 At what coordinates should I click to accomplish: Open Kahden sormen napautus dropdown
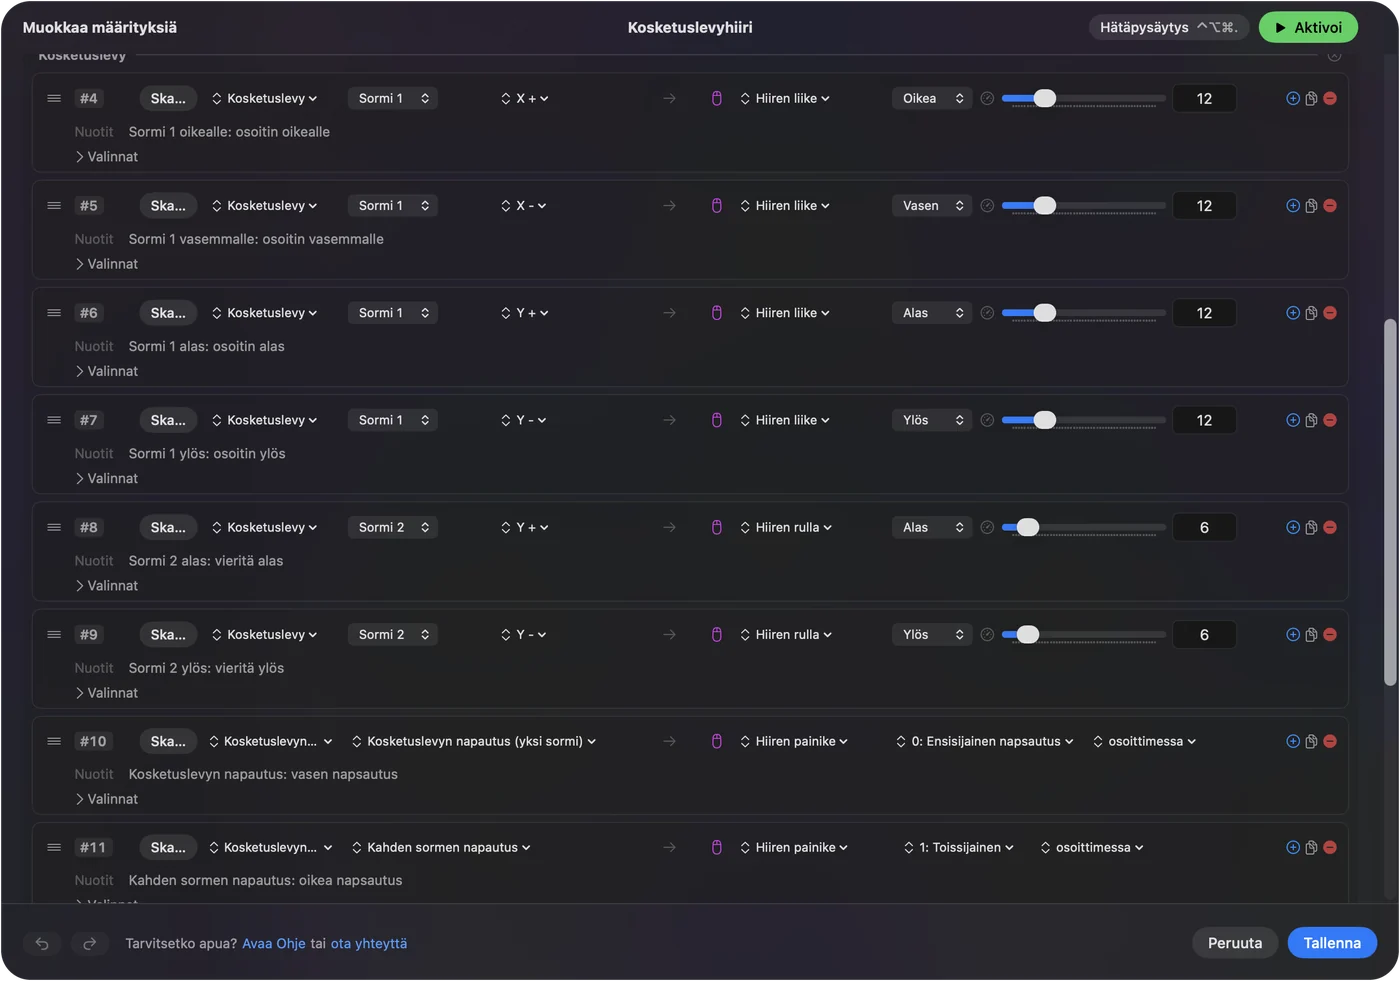coord(441,847)
